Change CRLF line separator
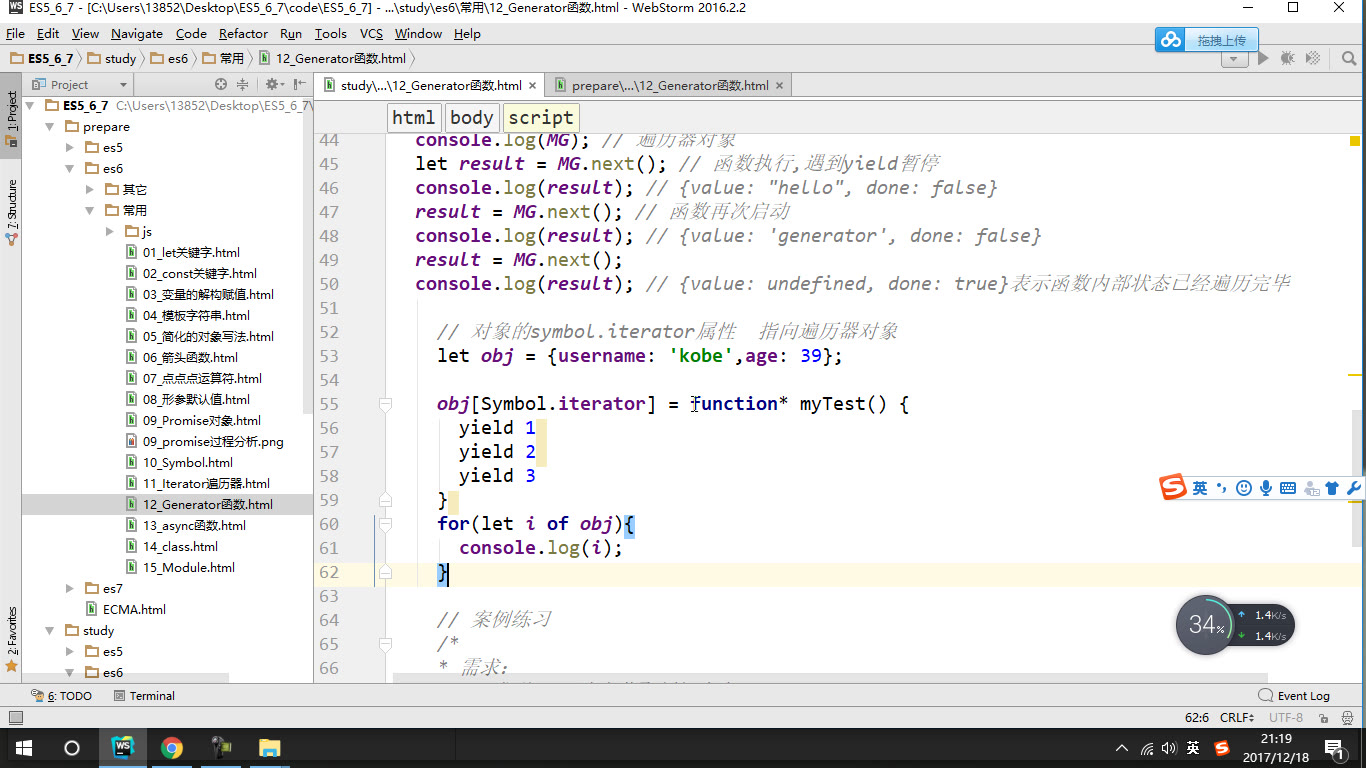 (1237, 718)
